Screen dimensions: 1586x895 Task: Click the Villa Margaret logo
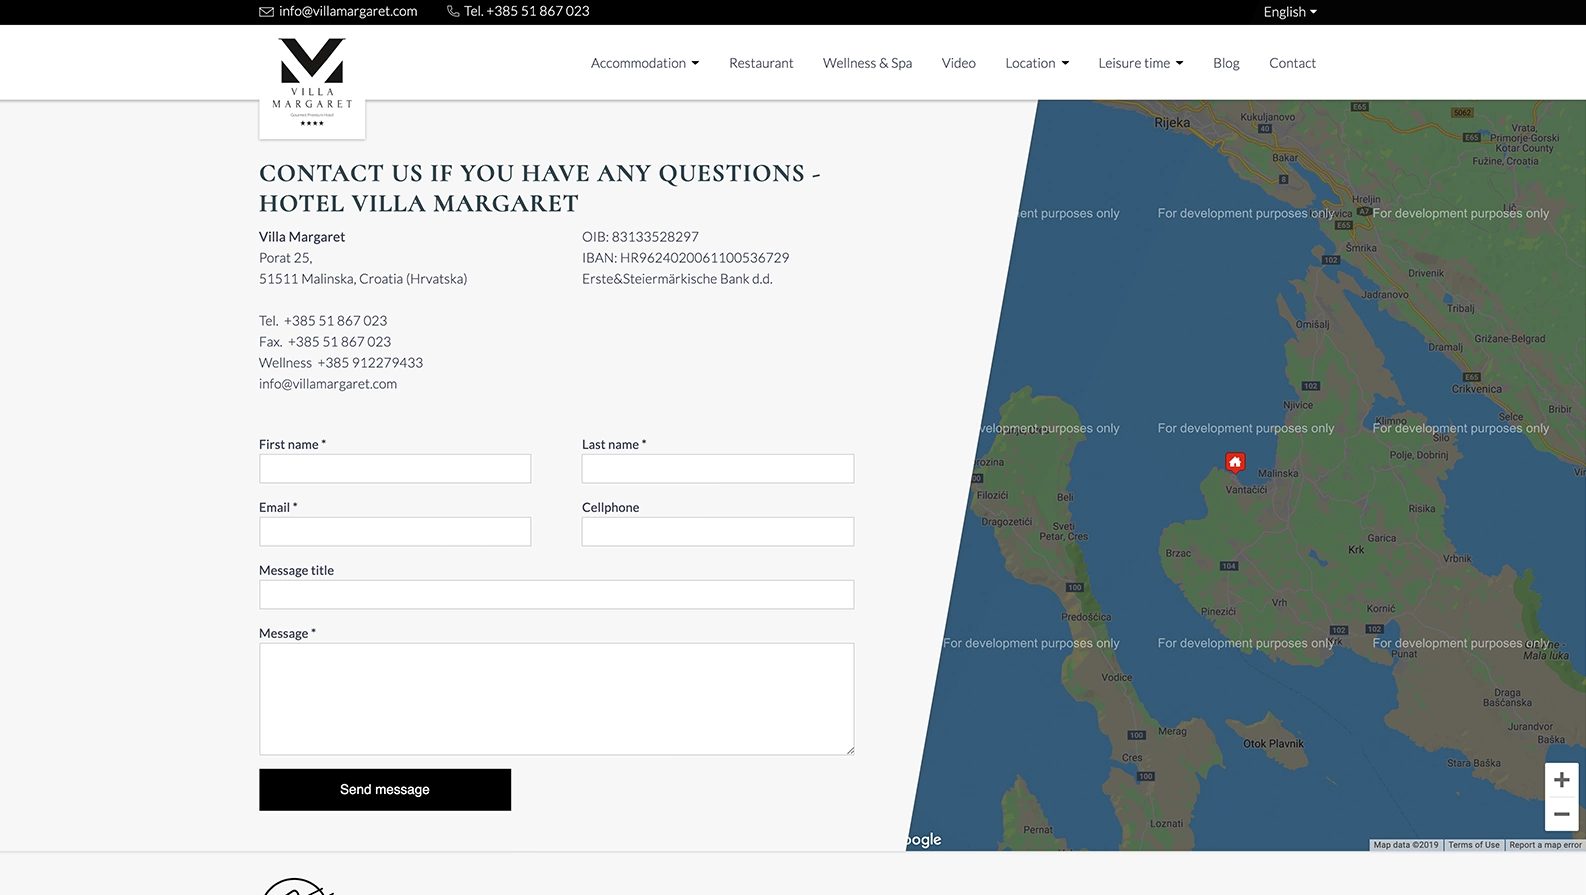pyautogui.click(x=312, y=82)
